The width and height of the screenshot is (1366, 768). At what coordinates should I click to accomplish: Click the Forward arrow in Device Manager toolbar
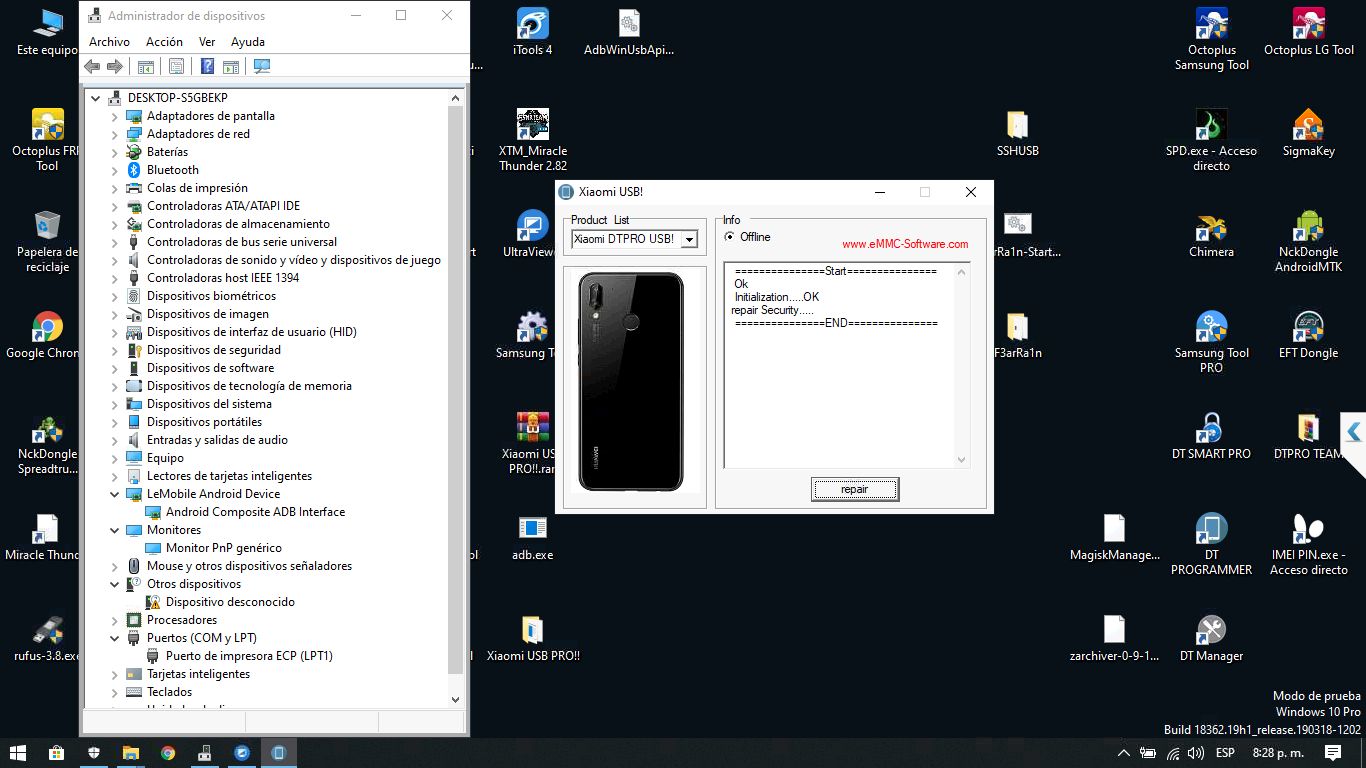point(115,66)
